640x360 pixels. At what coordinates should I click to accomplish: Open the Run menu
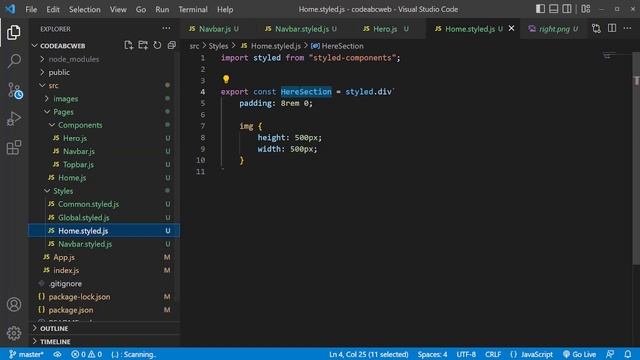click(x=162, y=9)
